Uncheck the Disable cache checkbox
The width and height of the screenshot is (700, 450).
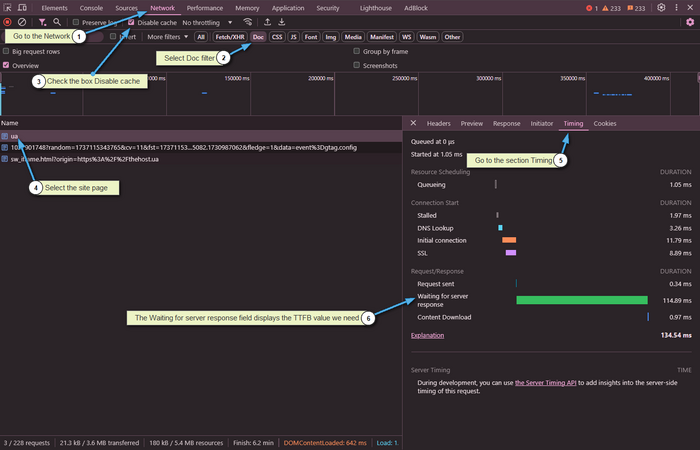pyautogui.click(x=131, y=22)
